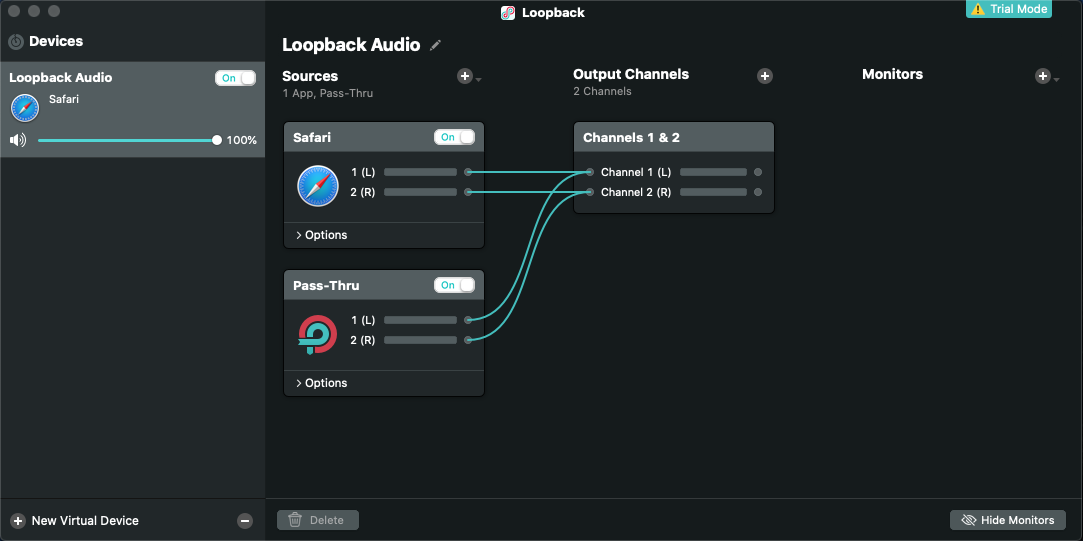
Task: Click the Loopback app icon in the title bar
Action: tap(508, 12)
